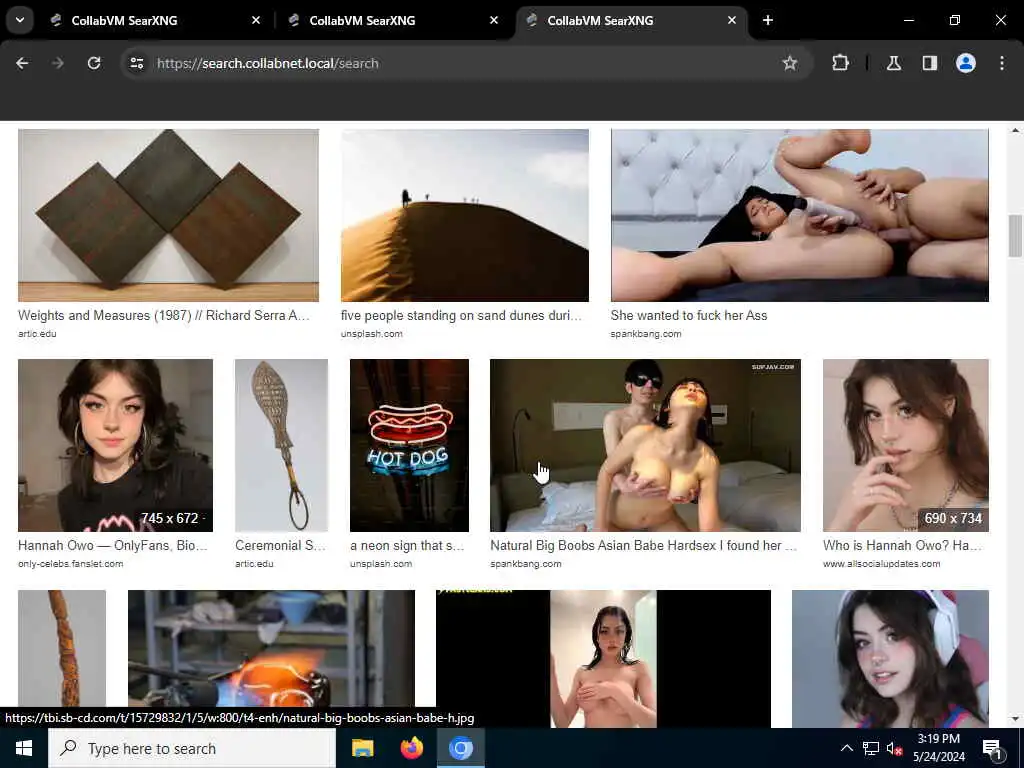Click the page scrollbar up arrow
The image size is (1024, 768).
pyautogui.click(x=1015, y=130)
